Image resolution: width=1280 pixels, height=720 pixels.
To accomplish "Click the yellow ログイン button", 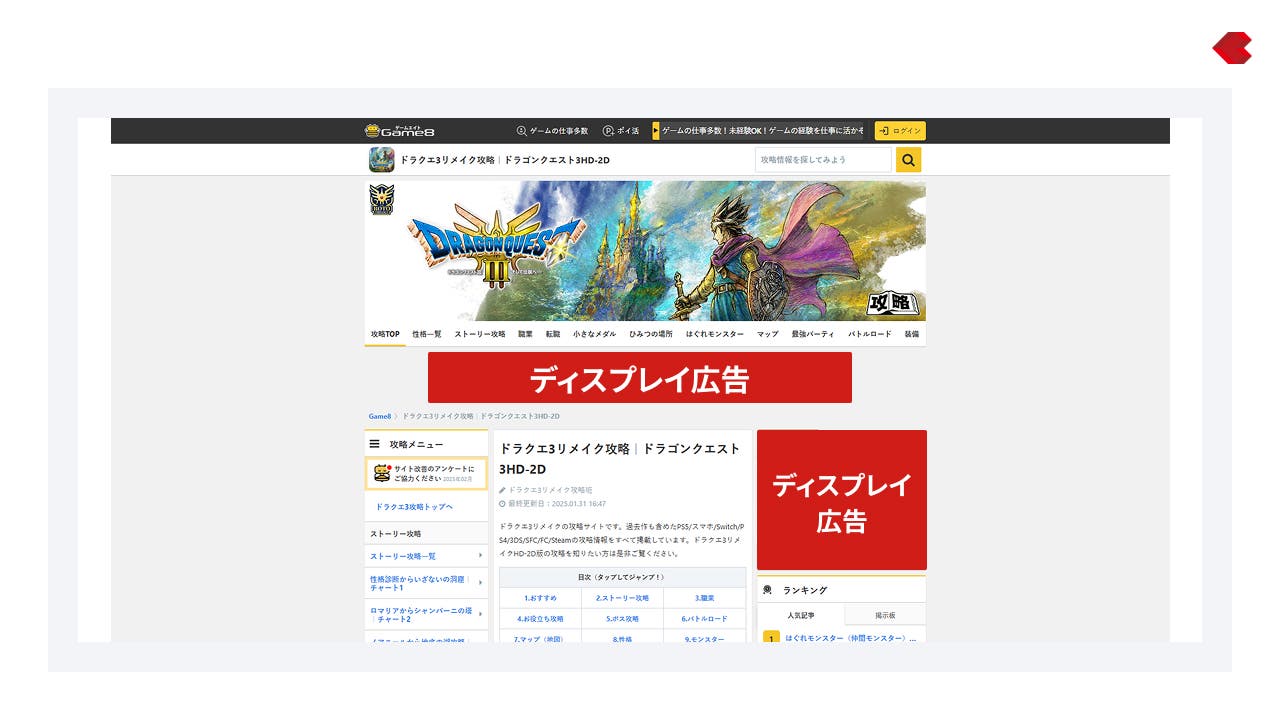I will [x=900, y=131].
